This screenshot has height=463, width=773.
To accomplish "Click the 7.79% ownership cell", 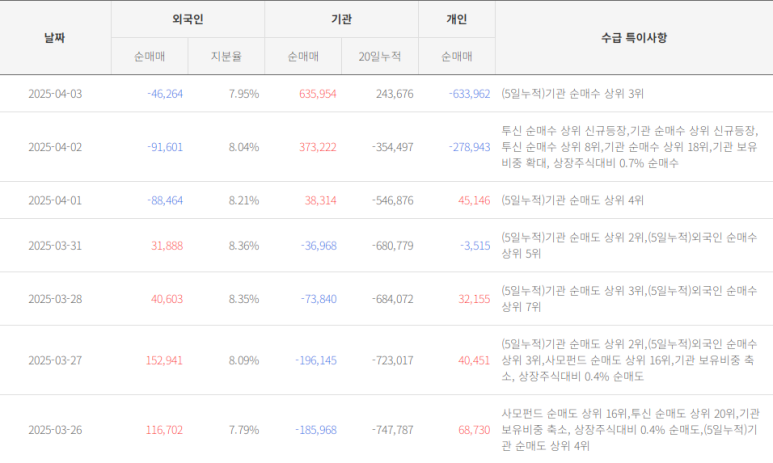I will pyautogui.click(x=244, y=430).
